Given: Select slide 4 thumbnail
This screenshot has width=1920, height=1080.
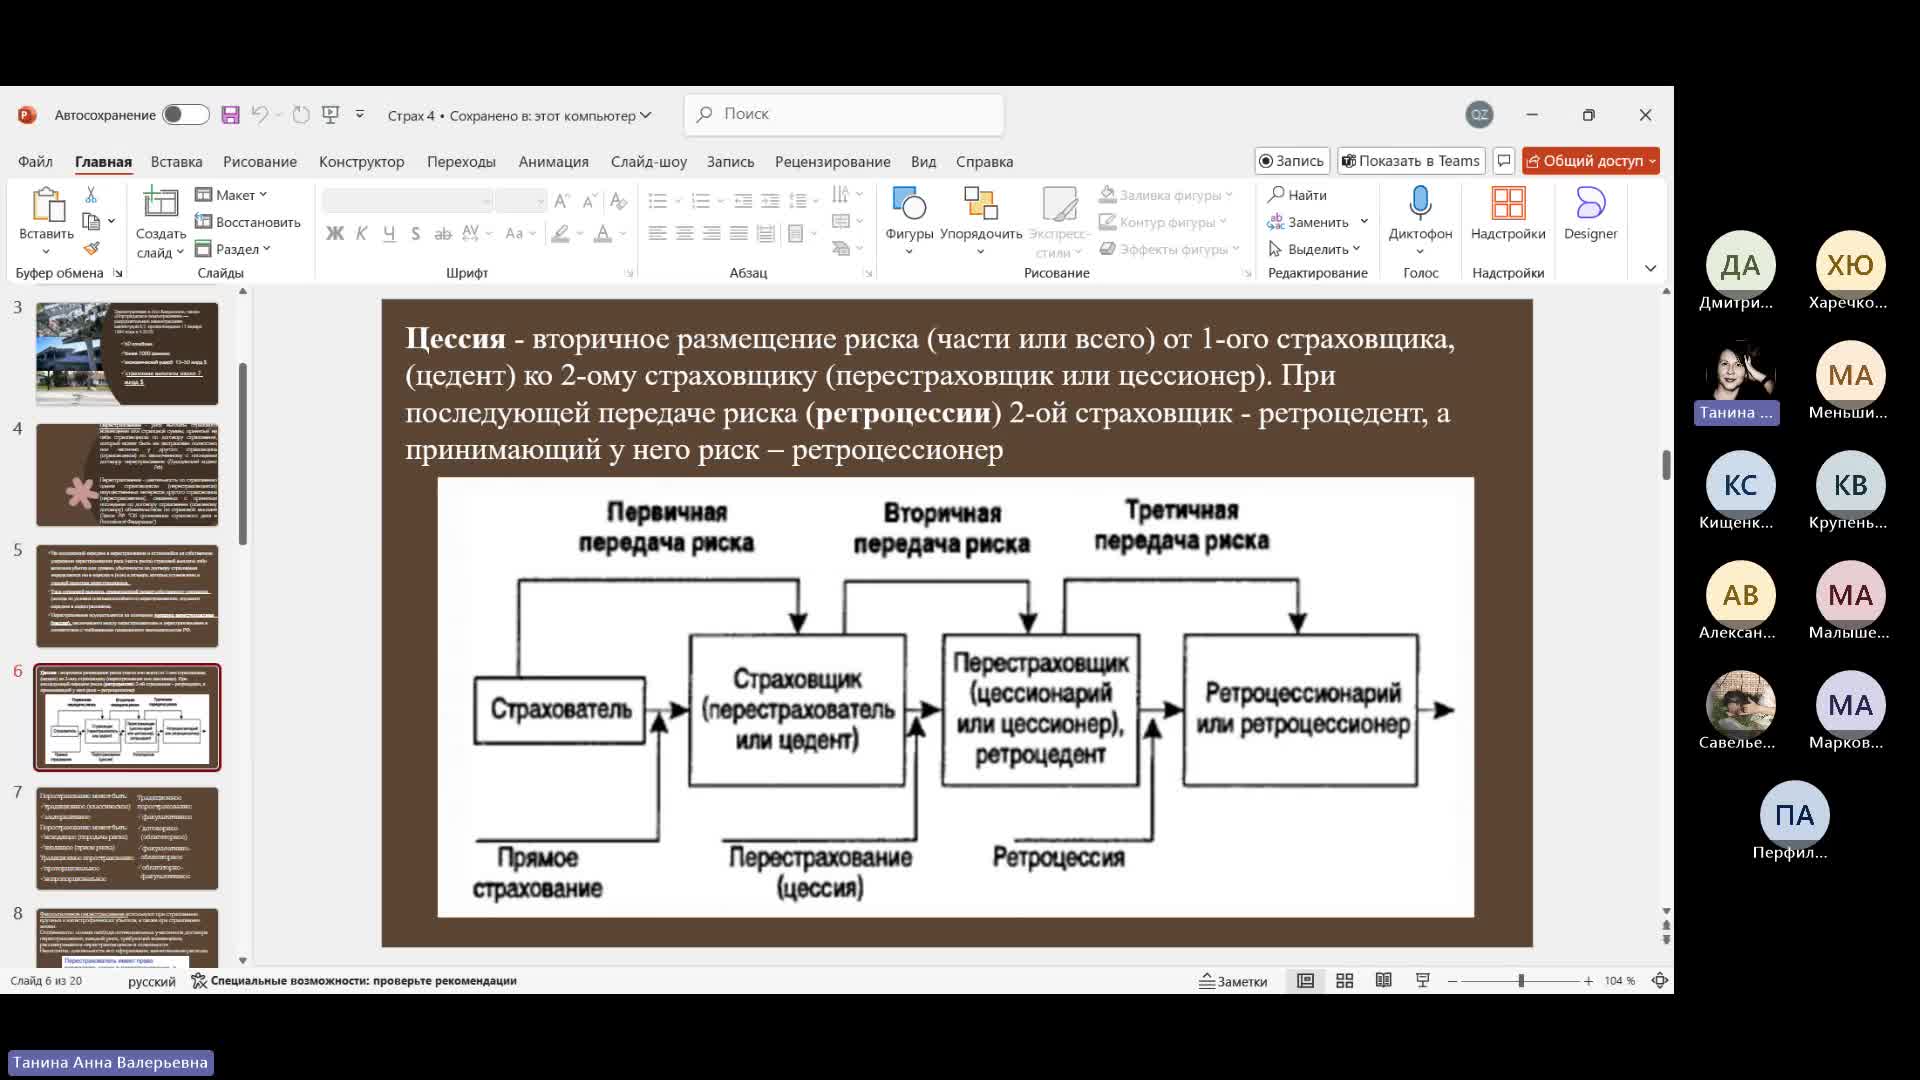Looking at the screenshot, I should 127,475.
